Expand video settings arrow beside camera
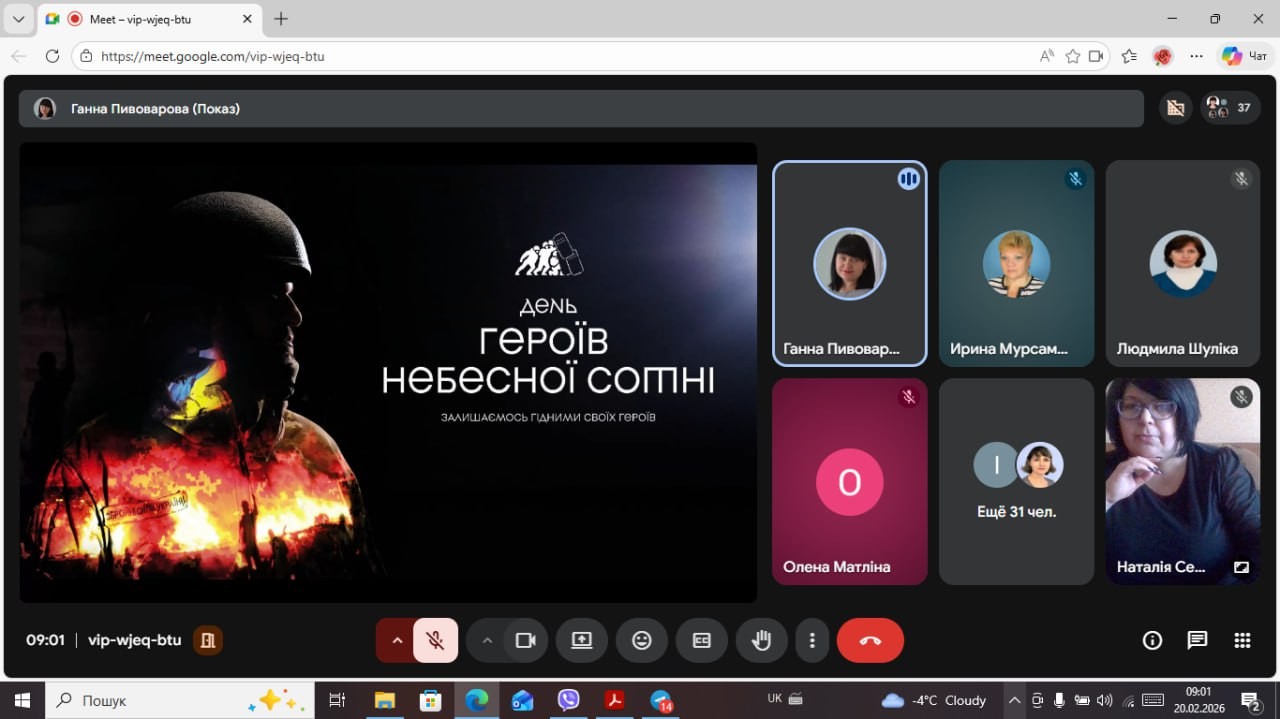Image resolution: width=1280 pixels, height=719 pixels. [x=487, y=641]
